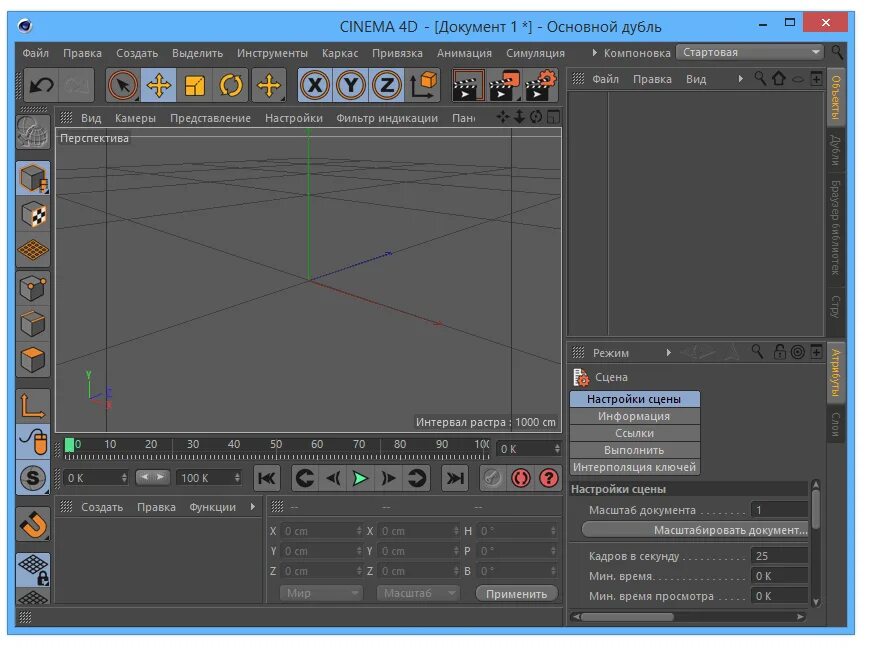This screenshot has height=650, width=872.
Task: Click record keyframe help question icon
Action: (x=548, y=478)
